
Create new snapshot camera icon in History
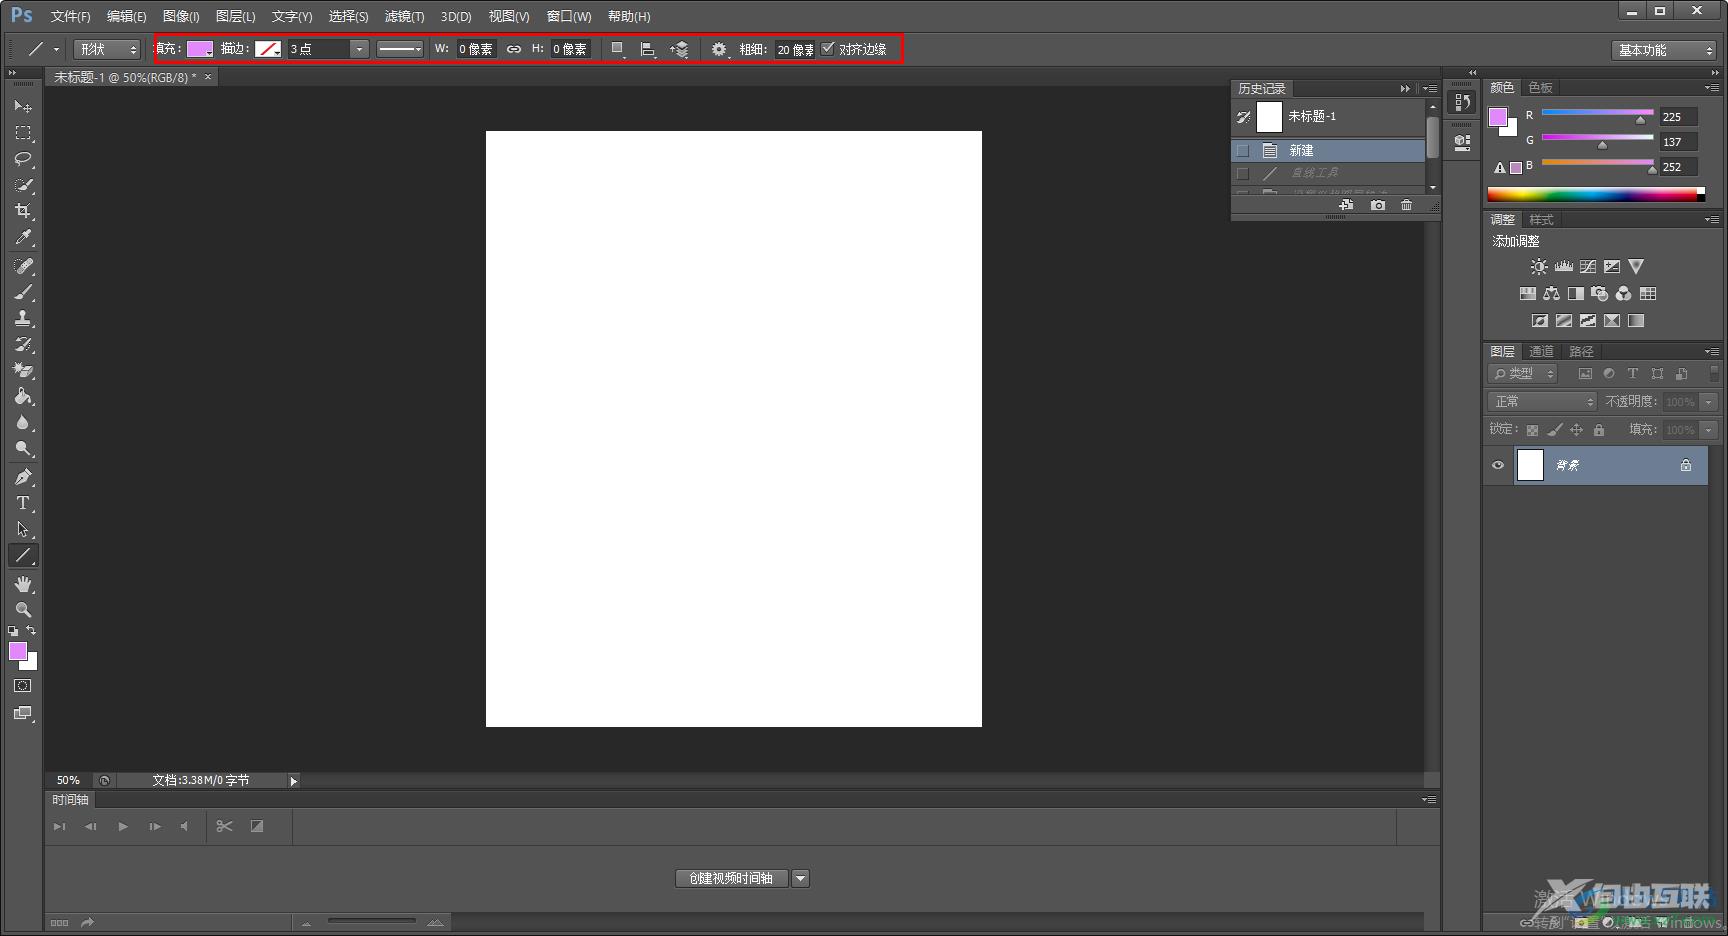tap(1378, 205)
